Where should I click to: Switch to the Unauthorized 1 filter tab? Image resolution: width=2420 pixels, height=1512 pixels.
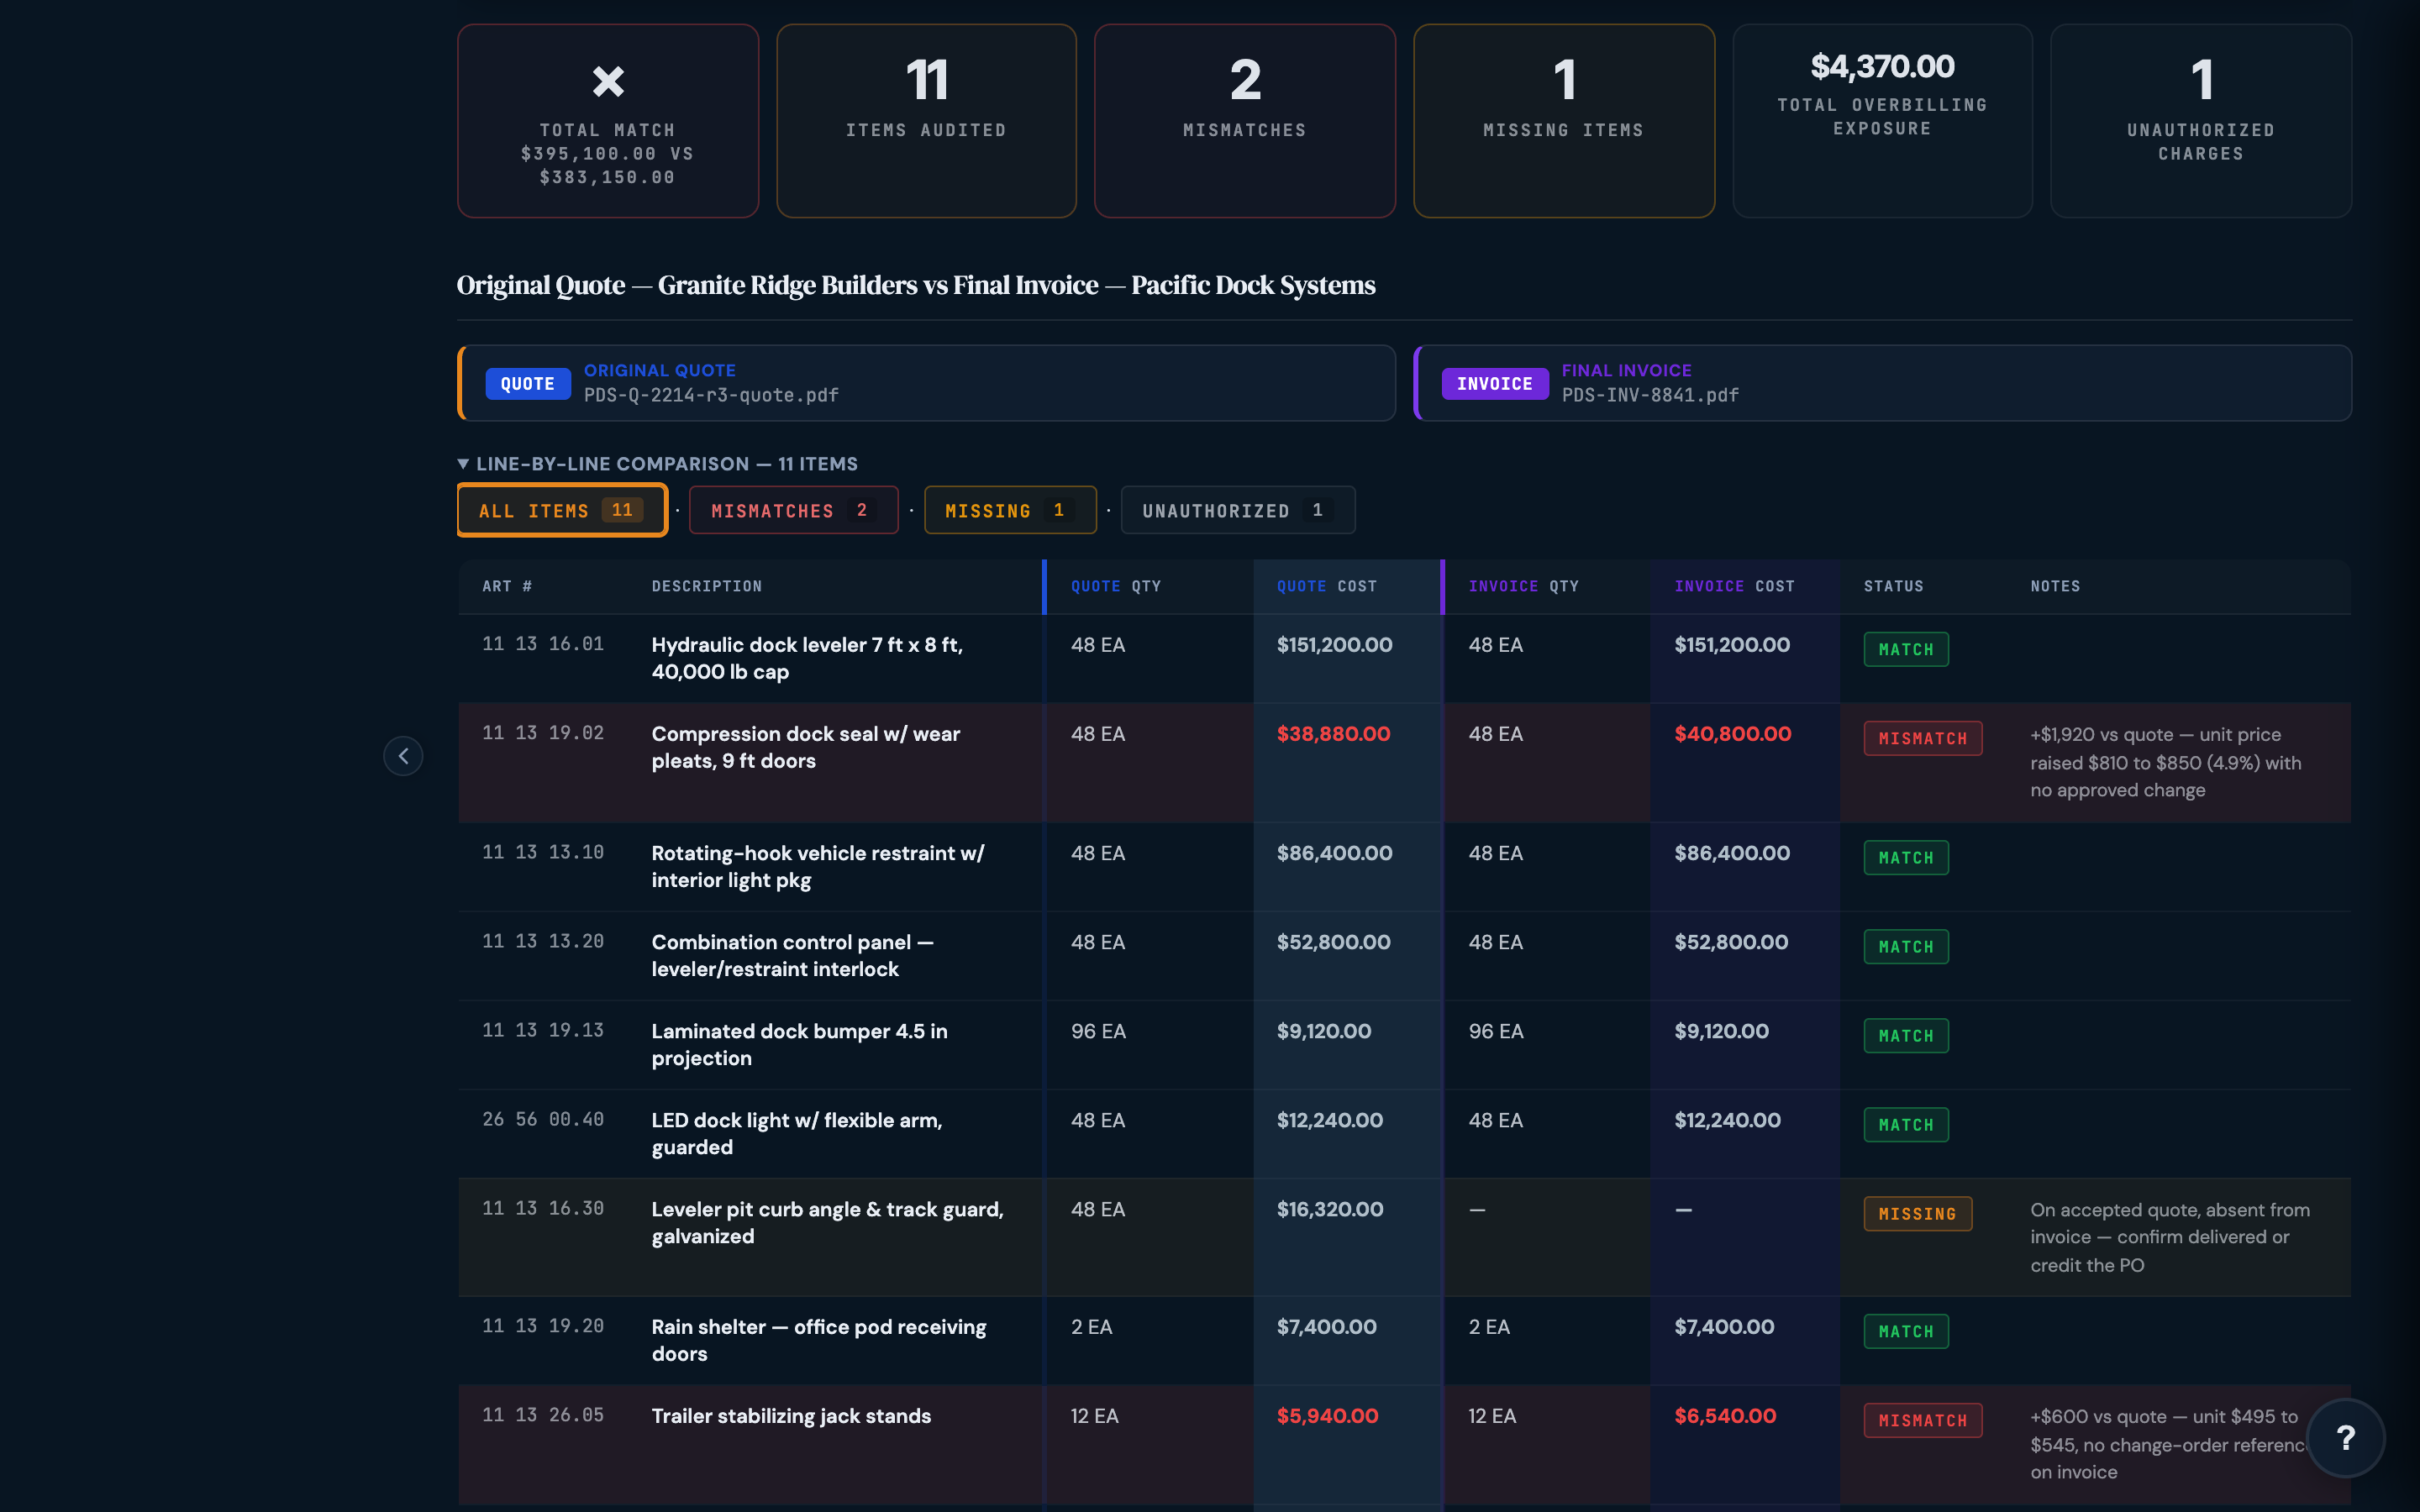tap(1238, 510)
